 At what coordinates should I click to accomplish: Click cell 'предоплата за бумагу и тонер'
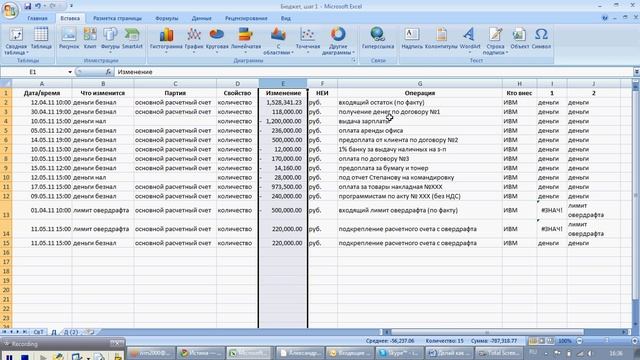click(x=420, y=168)
